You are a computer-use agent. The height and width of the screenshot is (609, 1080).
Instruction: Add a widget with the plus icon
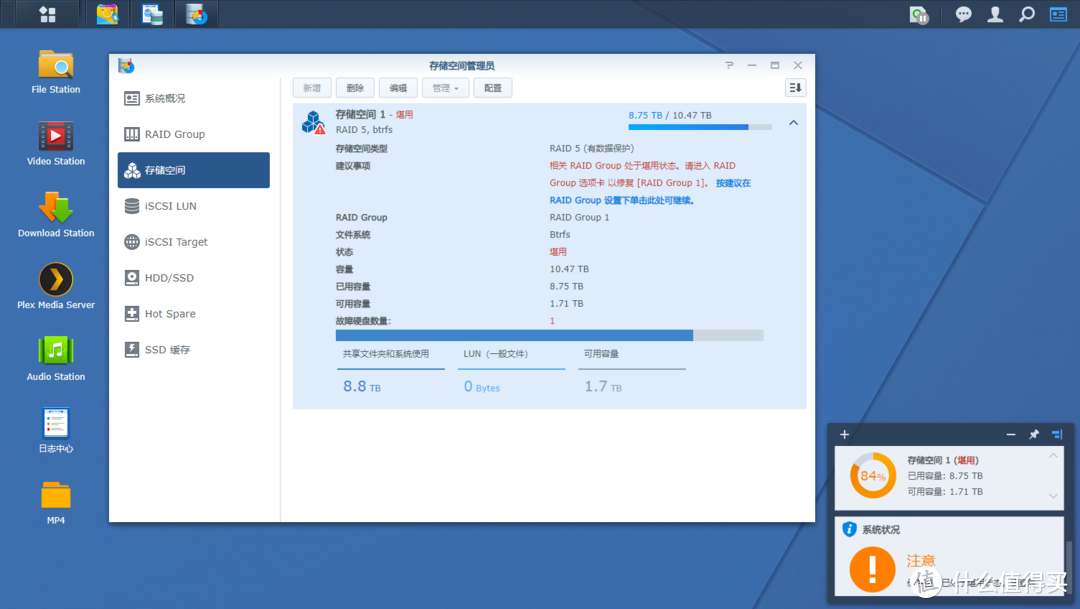[844, 434]
